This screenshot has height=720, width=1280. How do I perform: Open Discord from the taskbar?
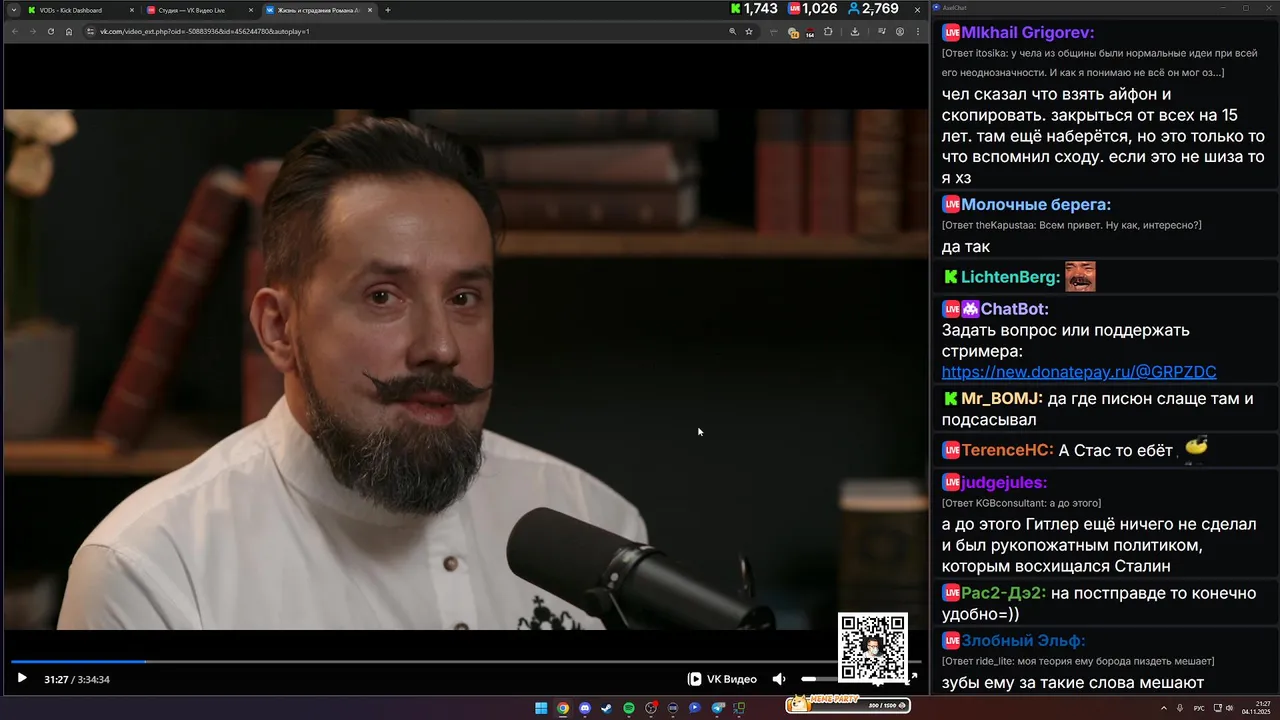pyautogui.click(x=585, y=708)
